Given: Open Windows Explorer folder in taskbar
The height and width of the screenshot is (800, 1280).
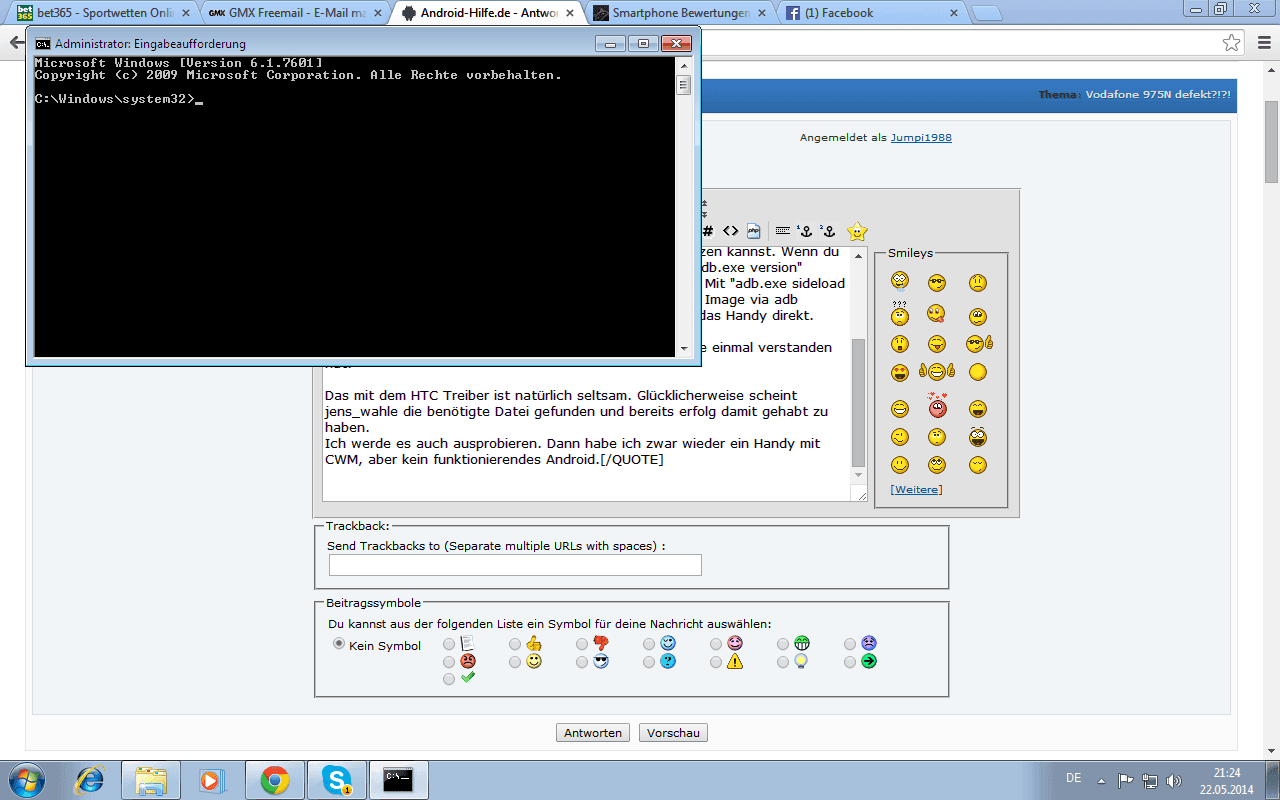Looking at the screenshot, I should click(x=151, y=780).
